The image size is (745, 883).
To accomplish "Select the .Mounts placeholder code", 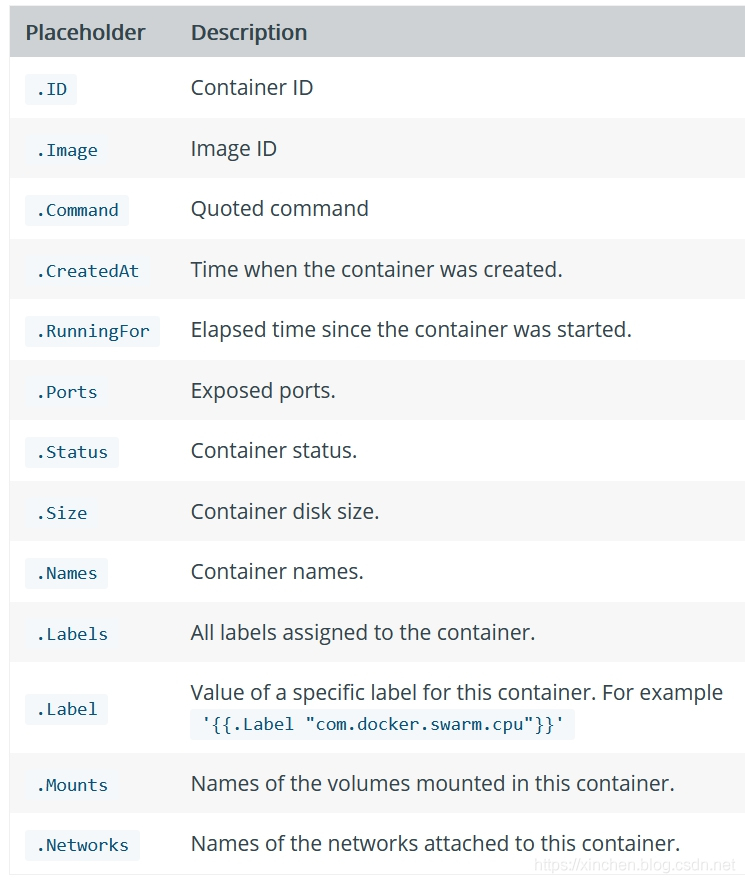I will (x=72, y=785).
